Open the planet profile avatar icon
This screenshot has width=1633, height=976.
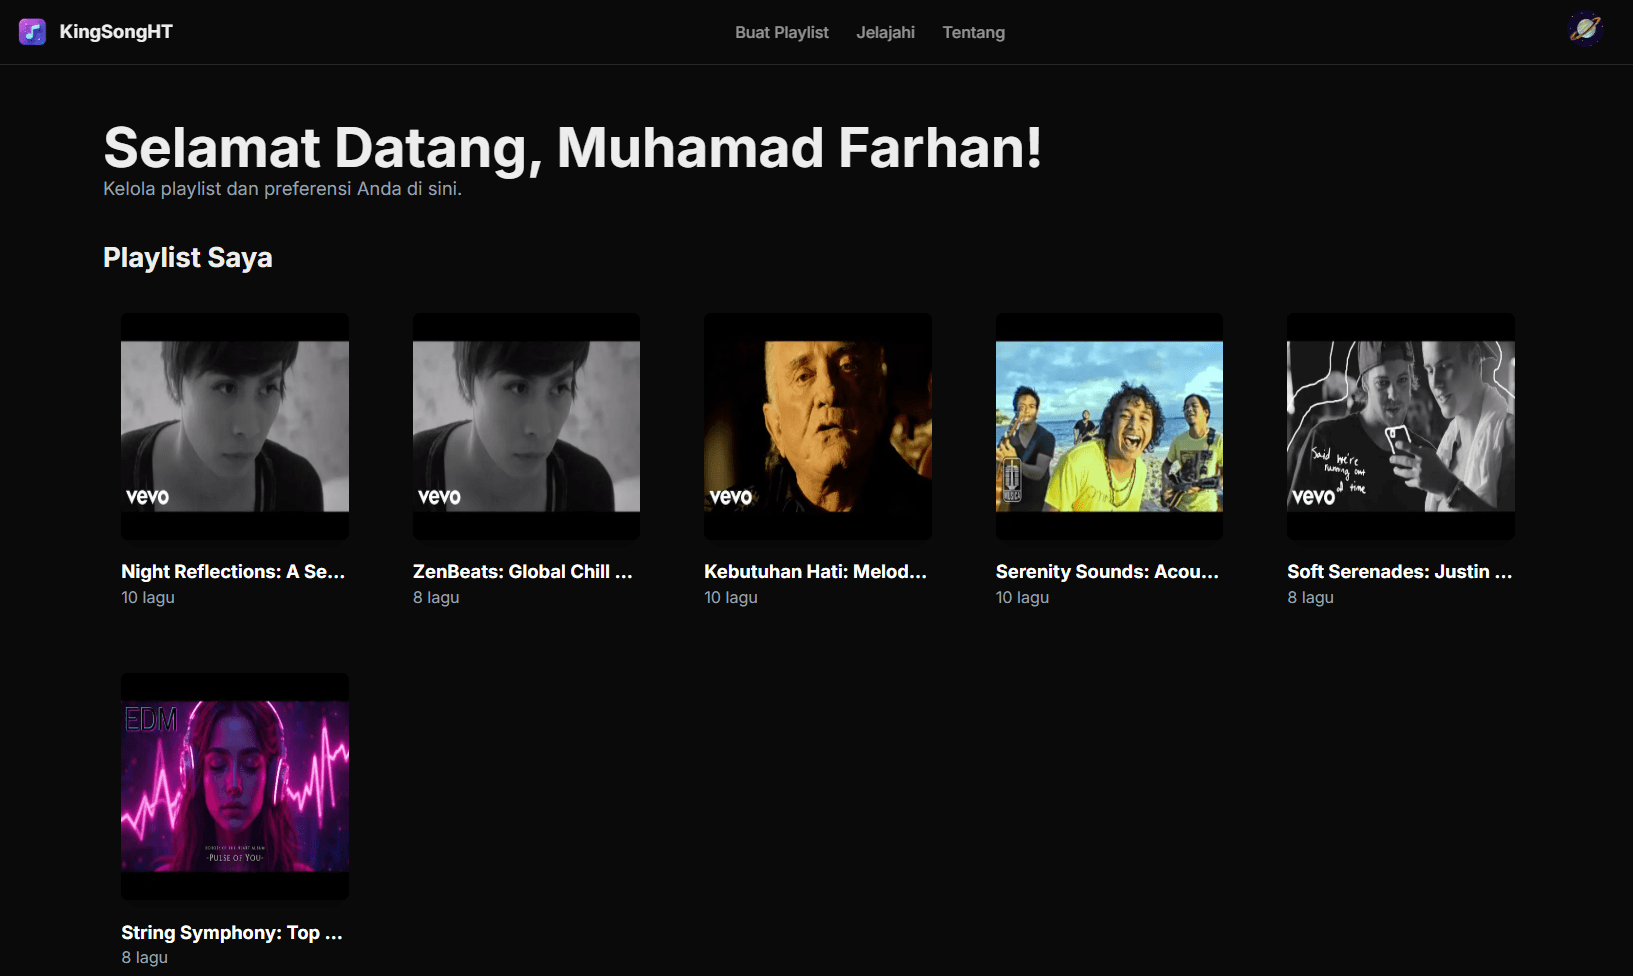click(x=1585, y=30)
